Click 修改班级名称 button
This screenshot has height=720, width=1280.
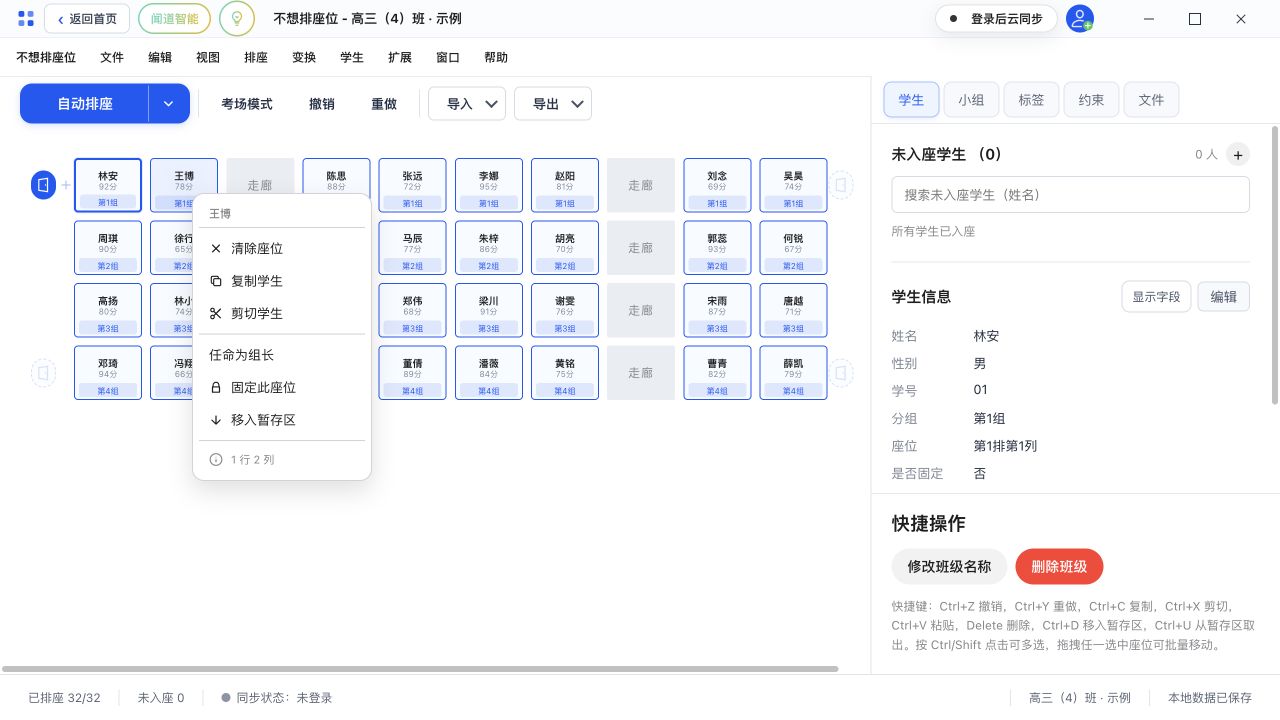949,567
